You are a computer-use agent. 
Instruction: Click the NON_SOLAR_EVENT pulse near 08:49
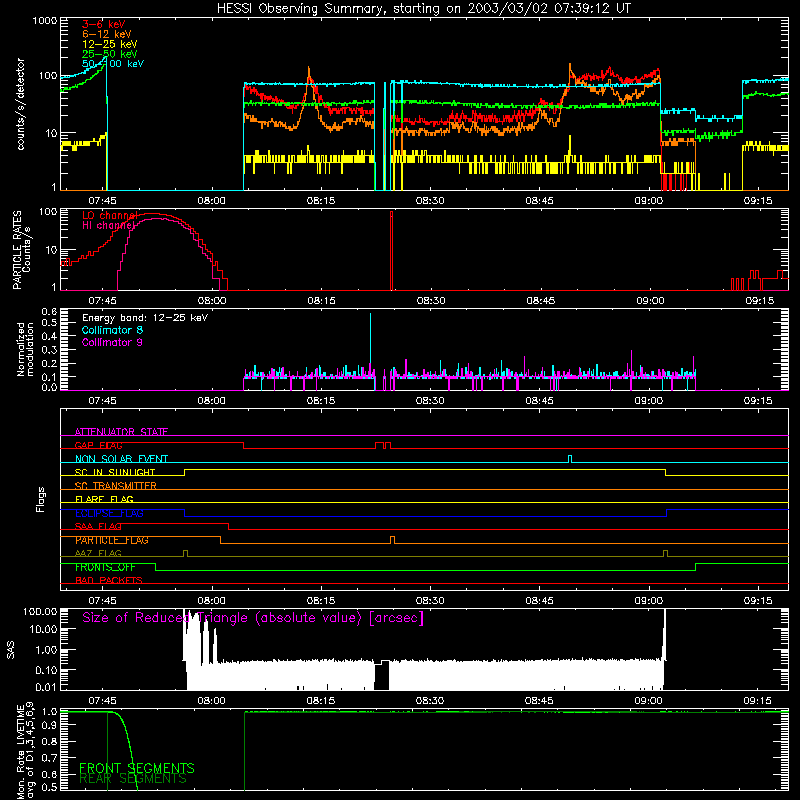click(570, 459)
